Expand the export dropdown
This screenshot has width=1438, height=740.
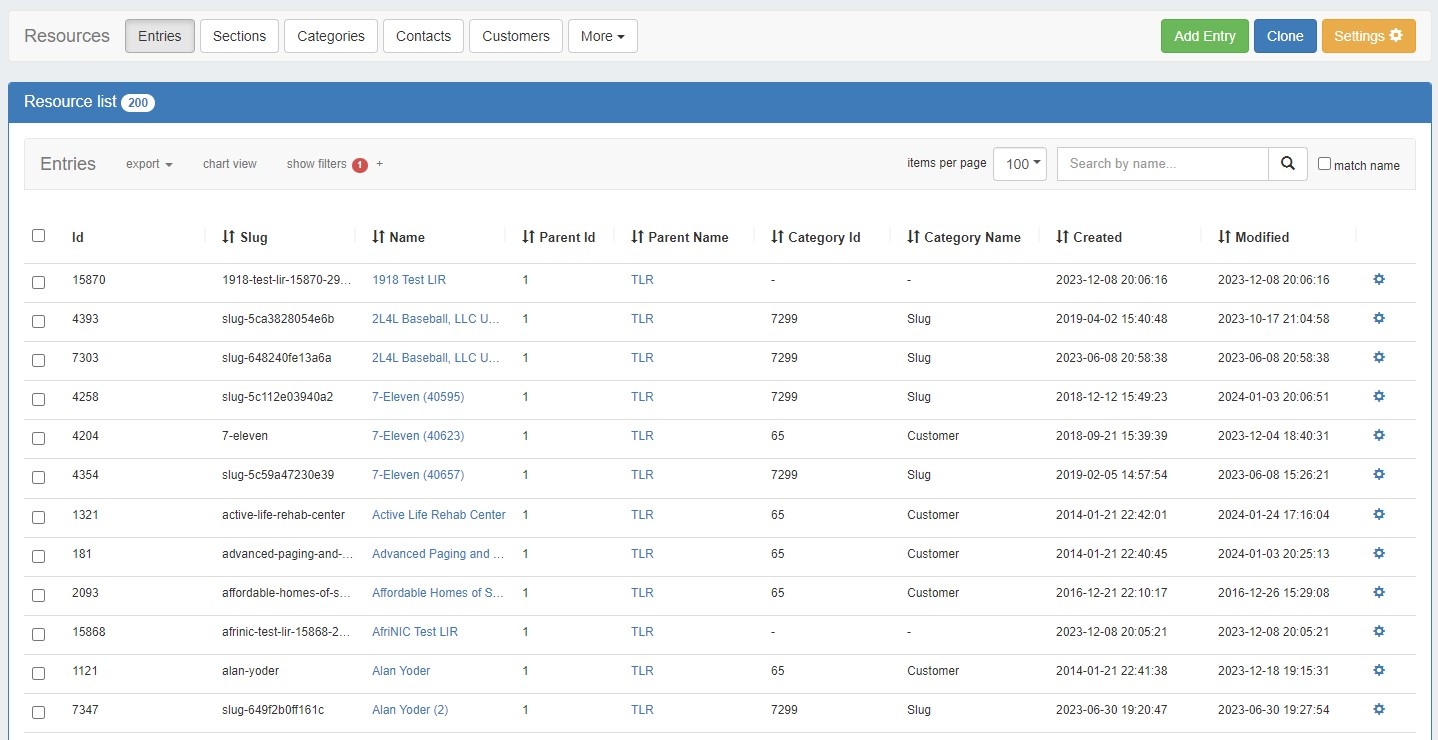[x=149, y=164]
